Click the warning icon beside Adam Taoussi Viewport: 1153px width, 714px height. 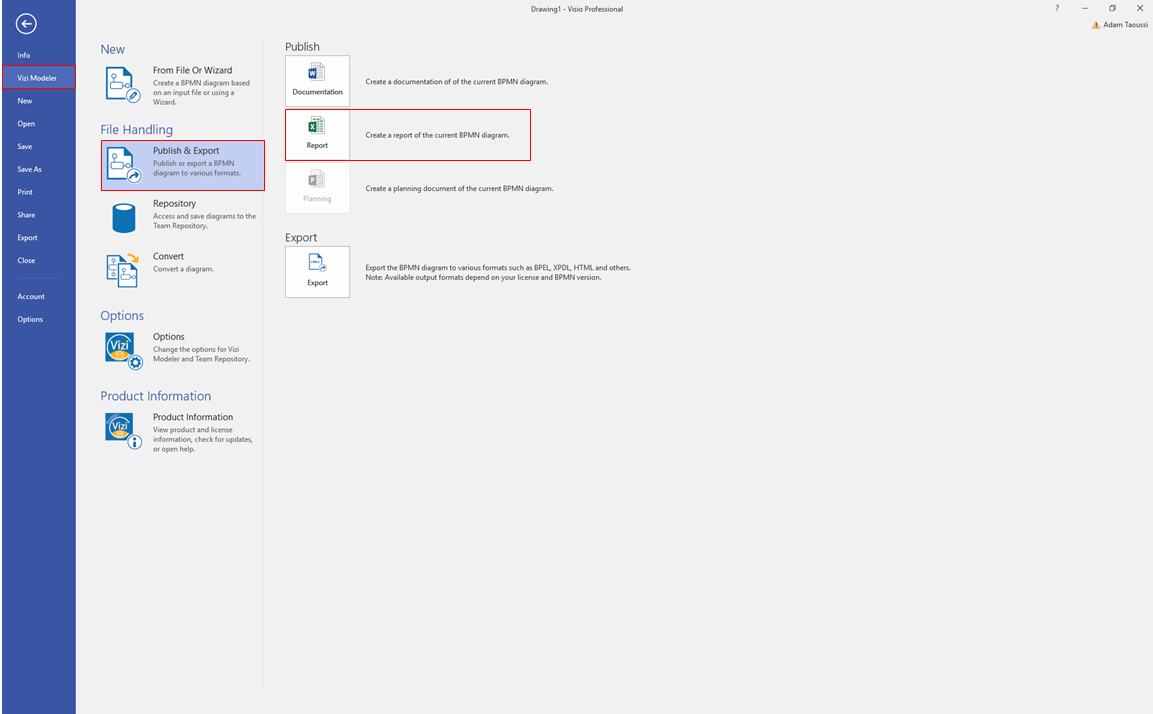pos(1096,25)
